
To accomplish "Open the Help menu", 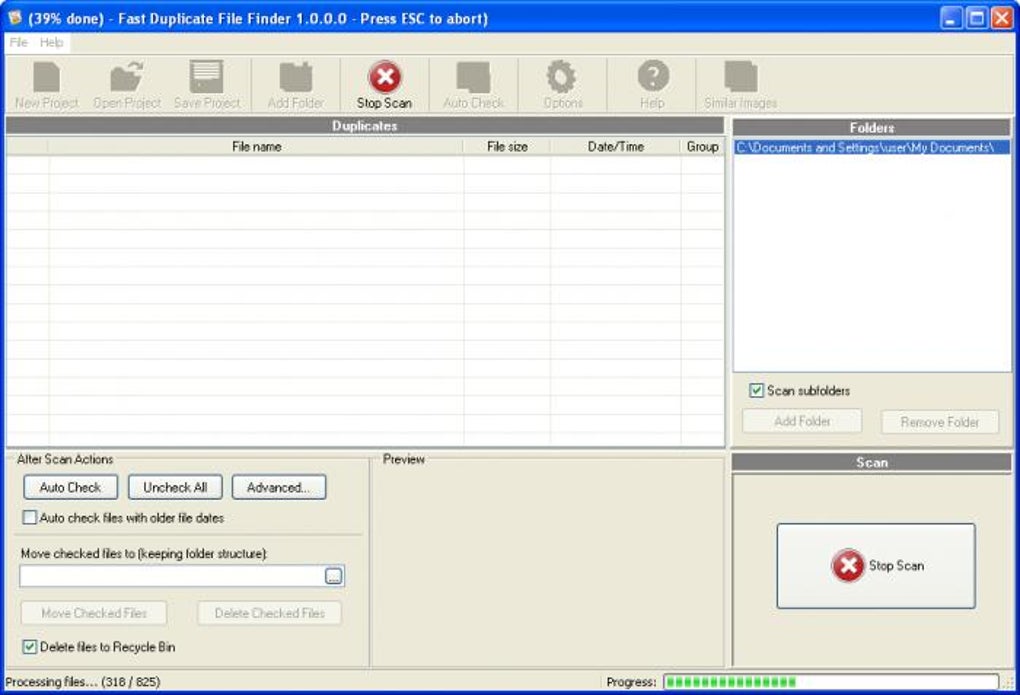I will (51, 42).
